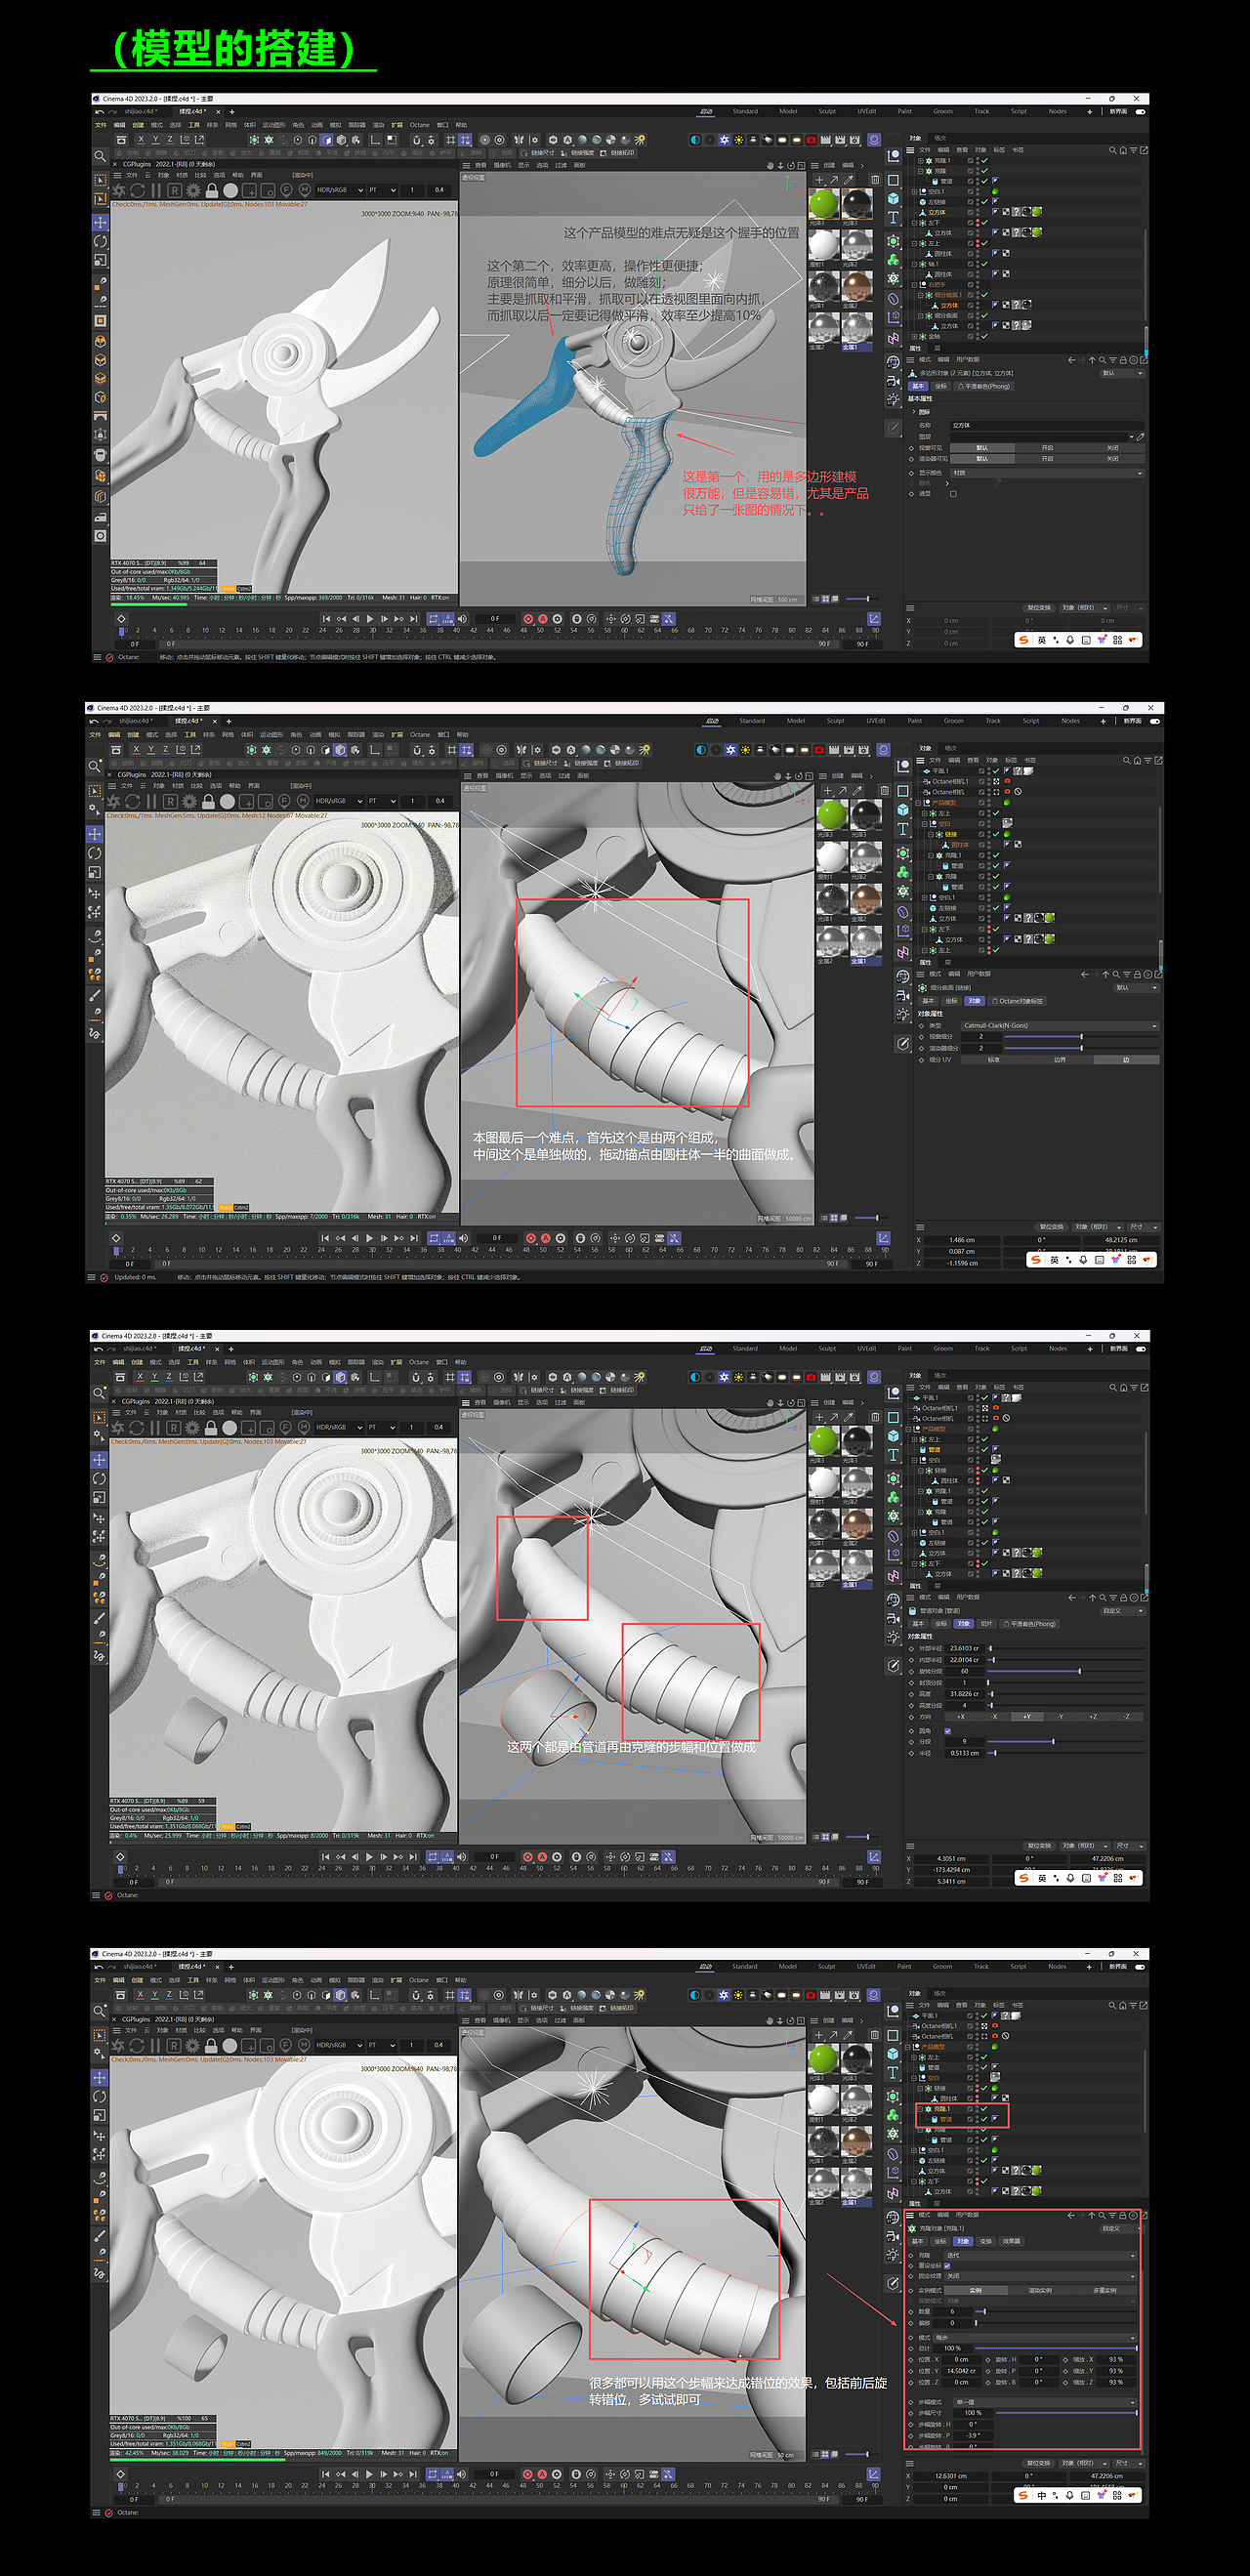
Task: Open the Catmull-Clark type dropdown
Action: tap(1060, 1025)
